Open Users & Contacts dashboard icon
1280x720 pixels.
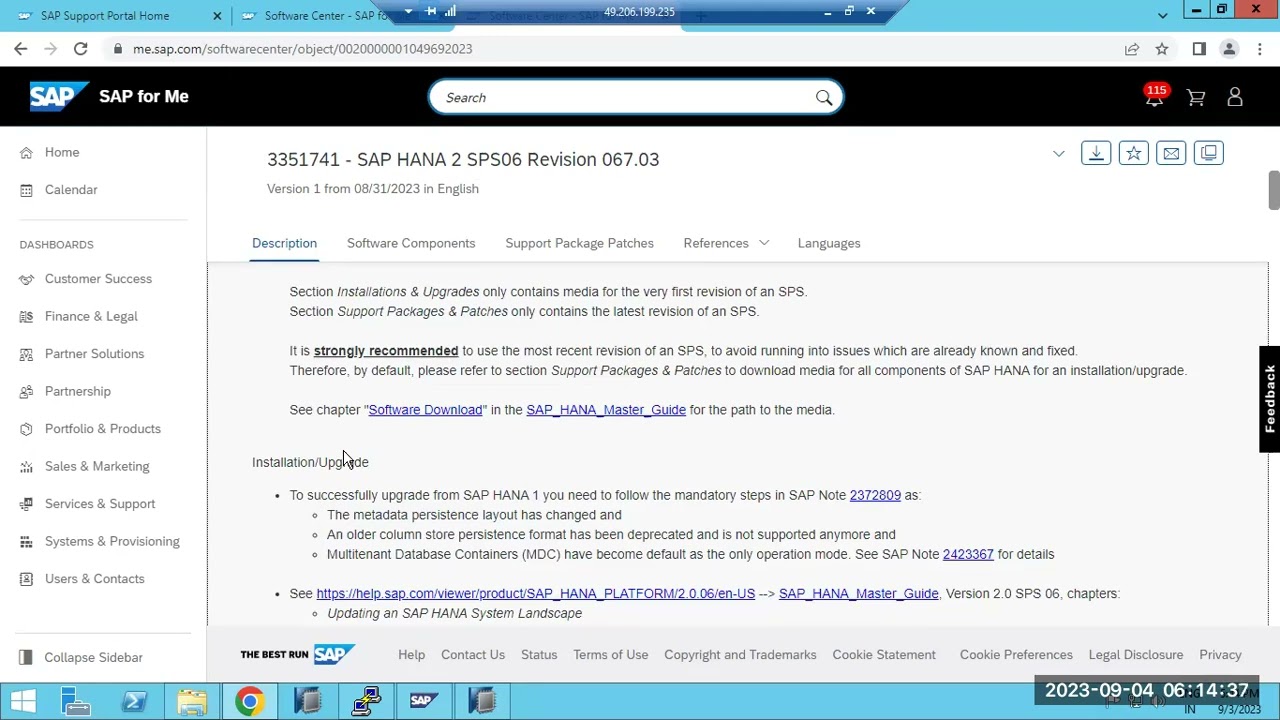(26, 579)
